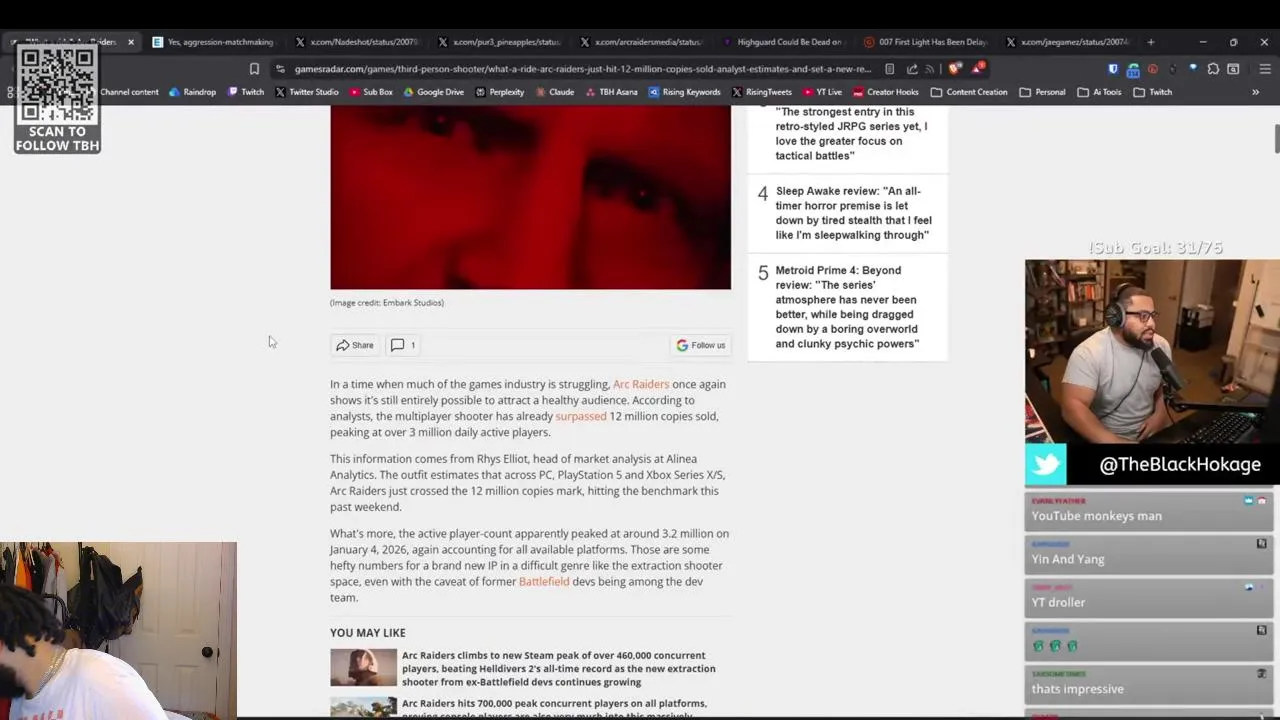Open 'Arc Raiders hits 700,000 peak concurrent' article
1280x720 pixels.
554,708
